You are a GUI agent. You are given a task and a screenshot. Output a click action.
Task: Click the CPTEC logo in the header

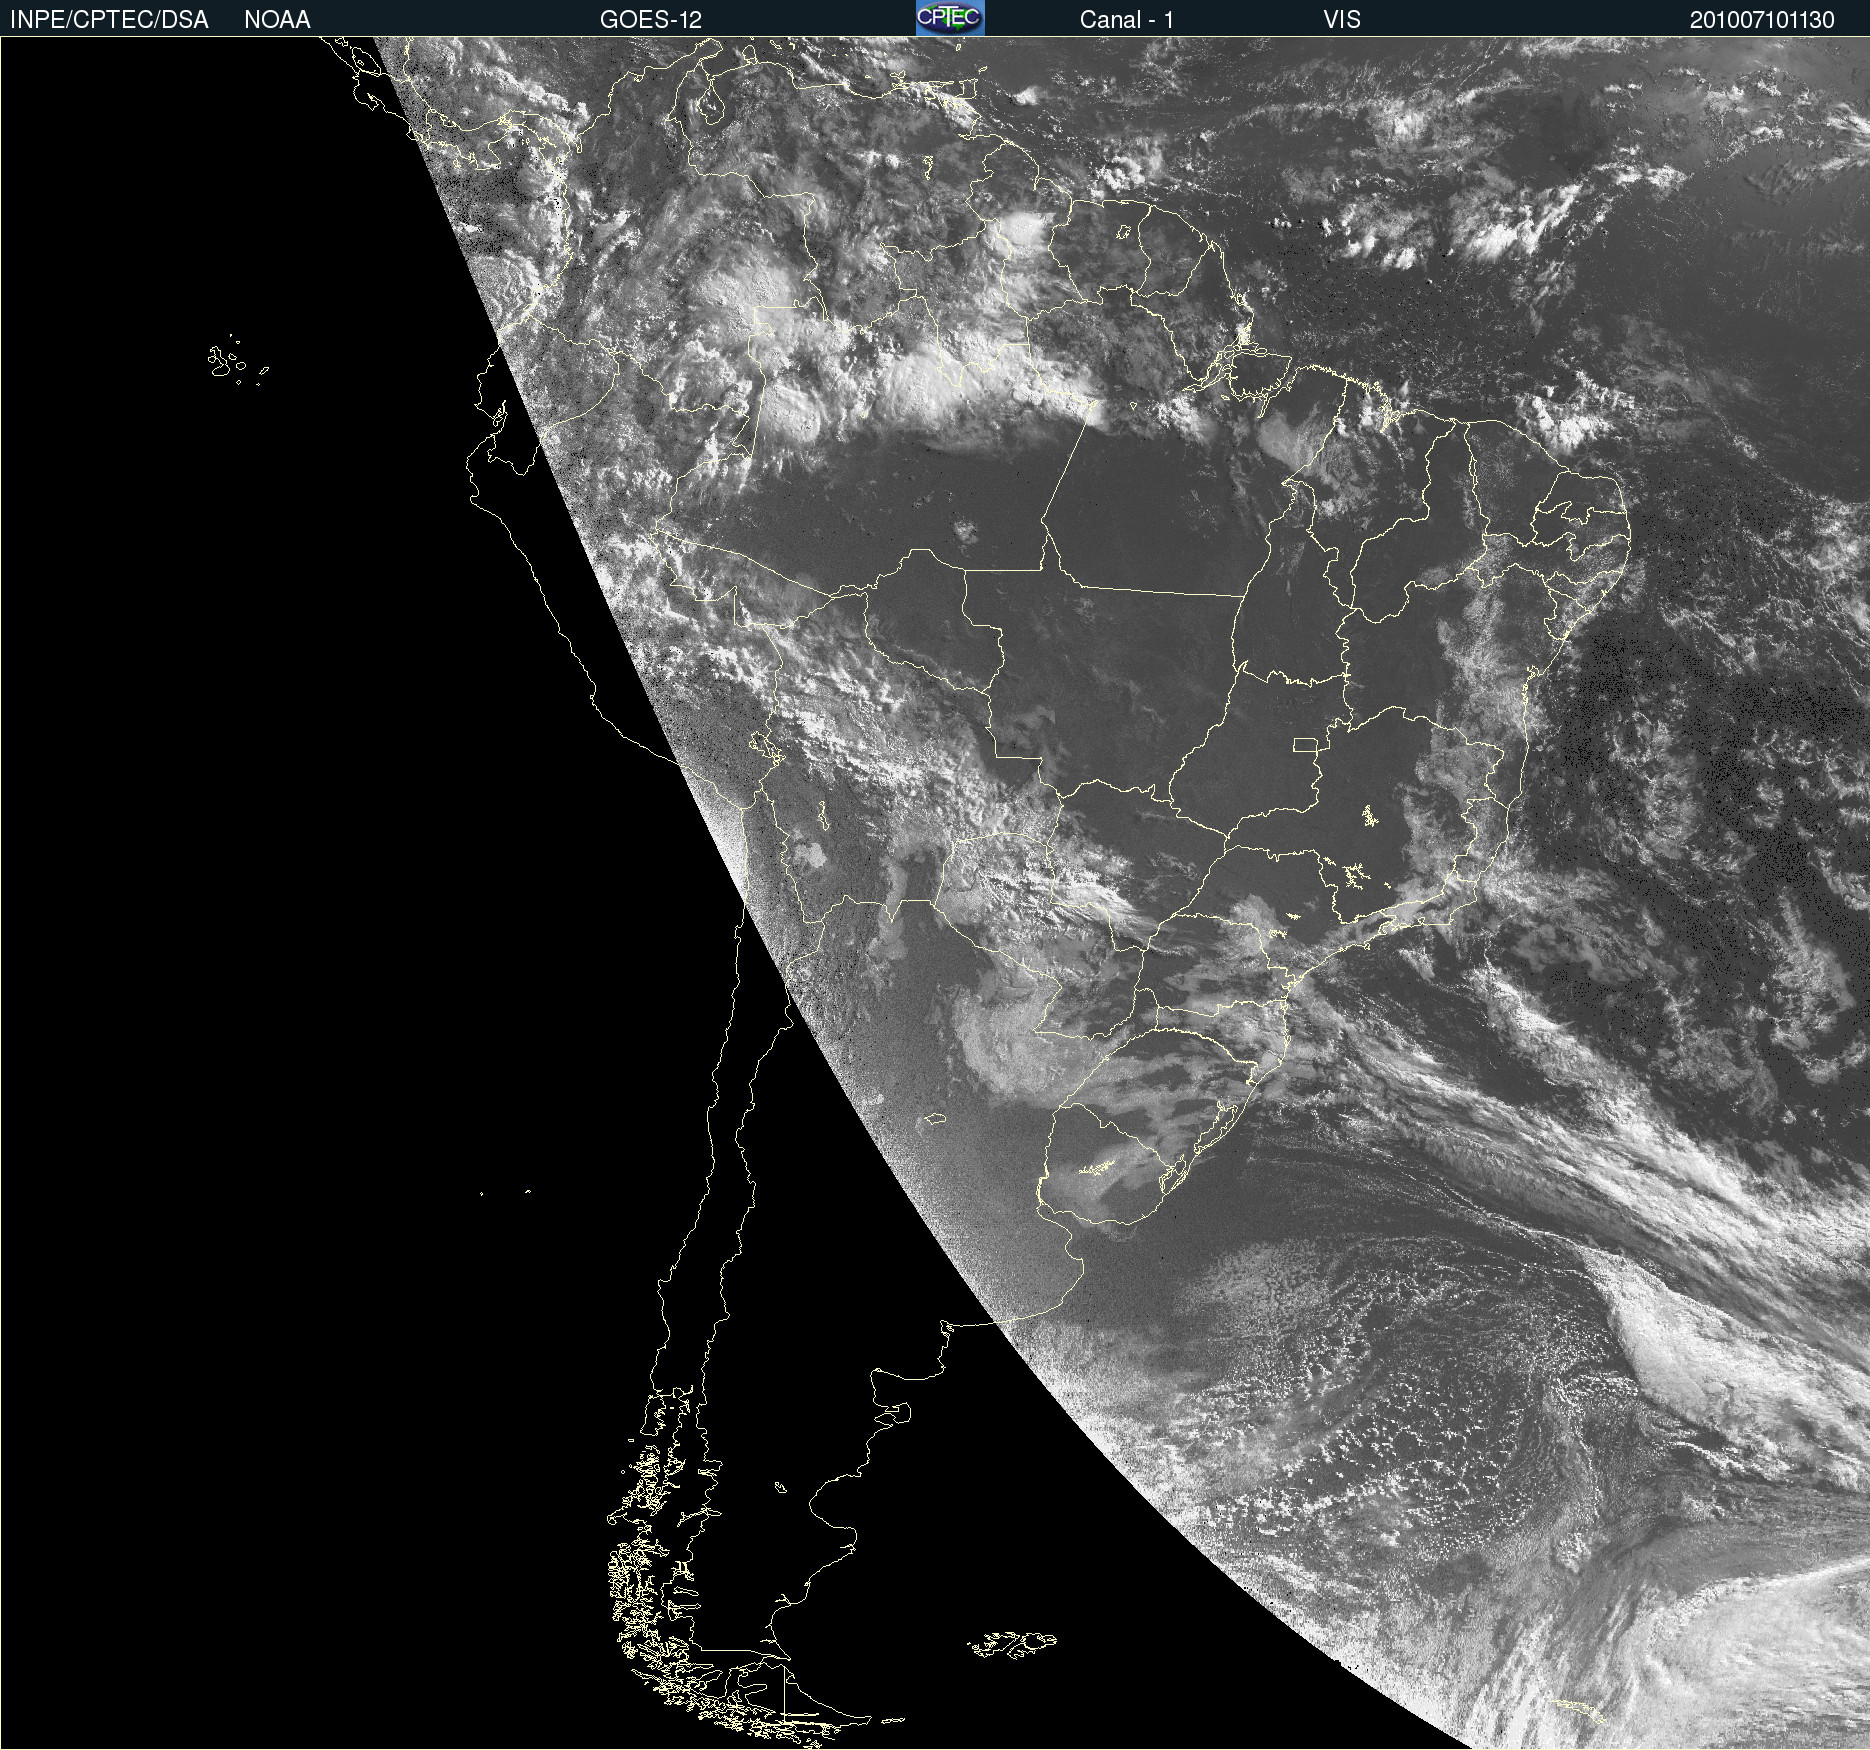pos(950,18)
